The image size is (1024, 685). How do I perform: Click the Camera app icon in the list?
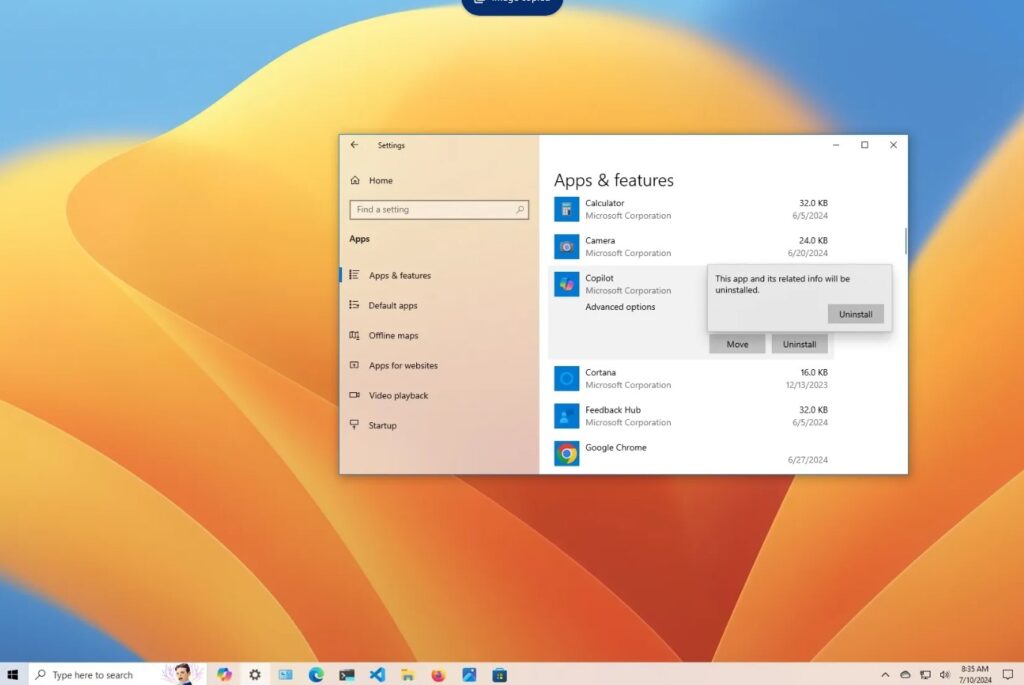(566, 247)
